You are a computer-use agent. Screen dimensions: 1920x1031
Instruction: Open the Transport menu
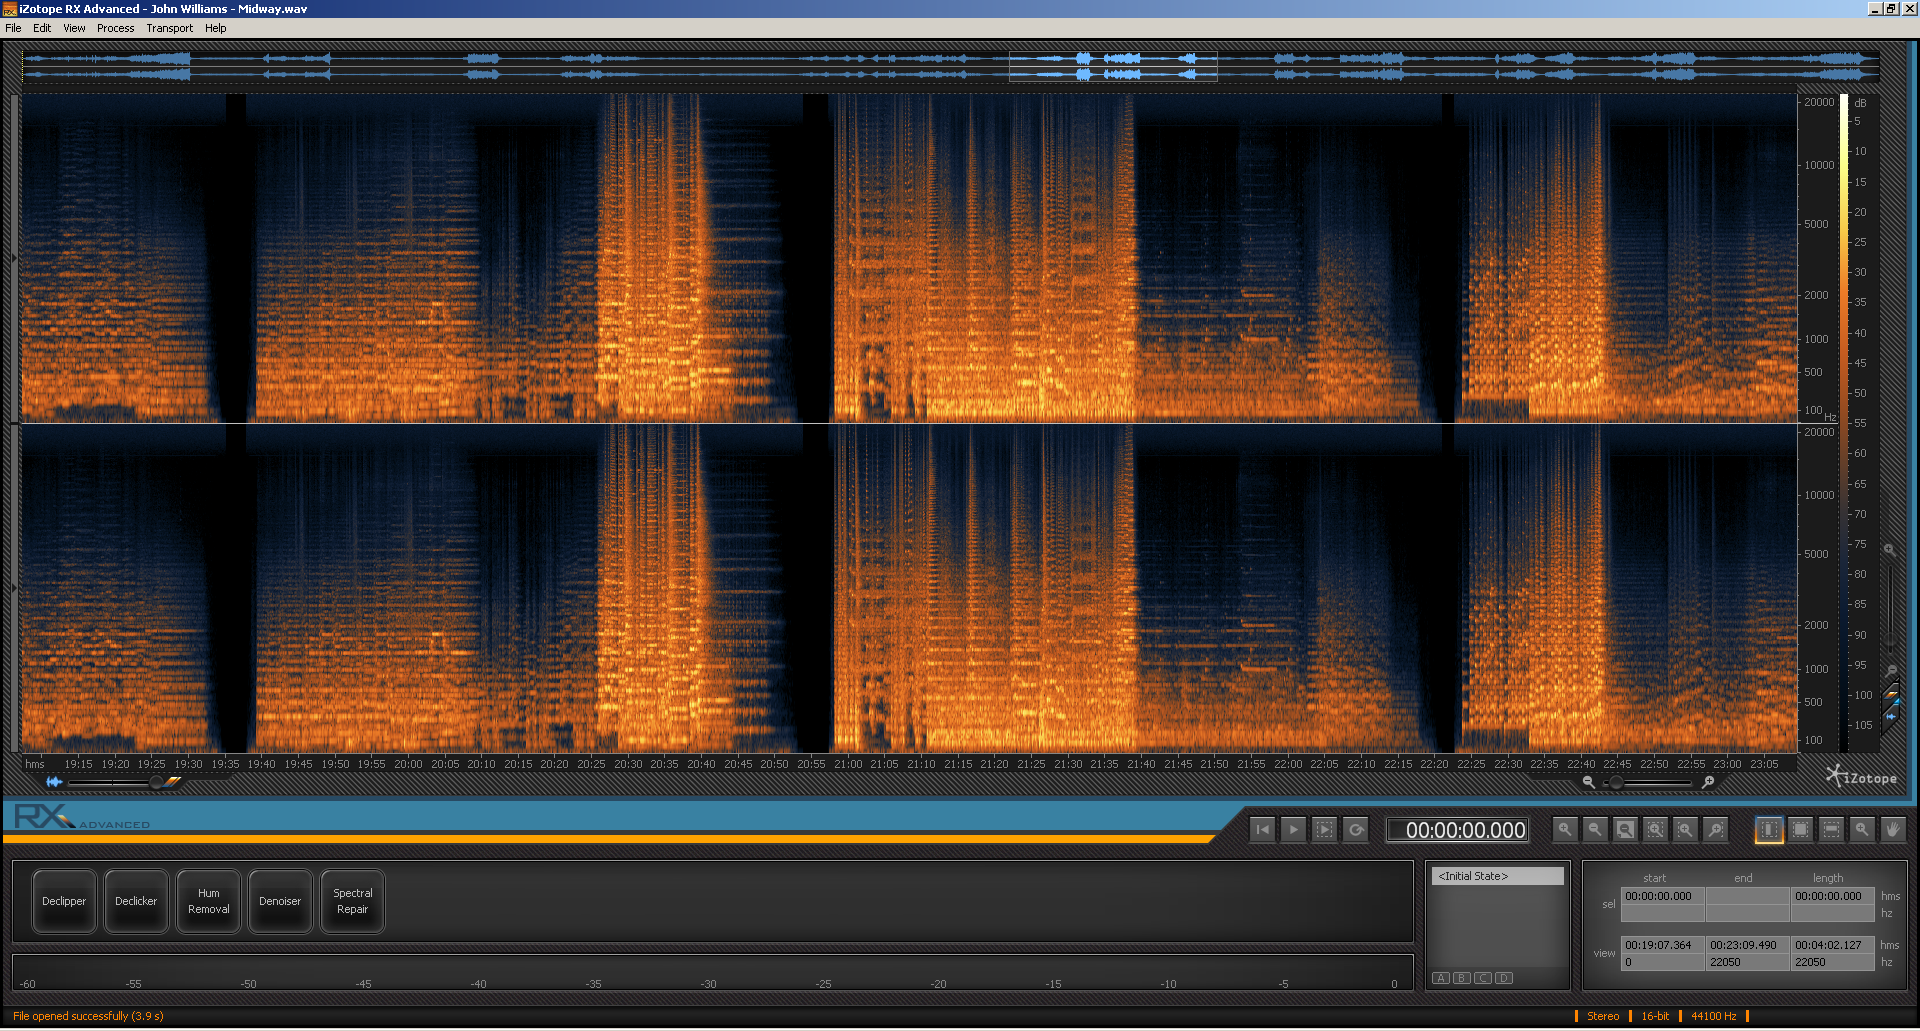(169, 28)
